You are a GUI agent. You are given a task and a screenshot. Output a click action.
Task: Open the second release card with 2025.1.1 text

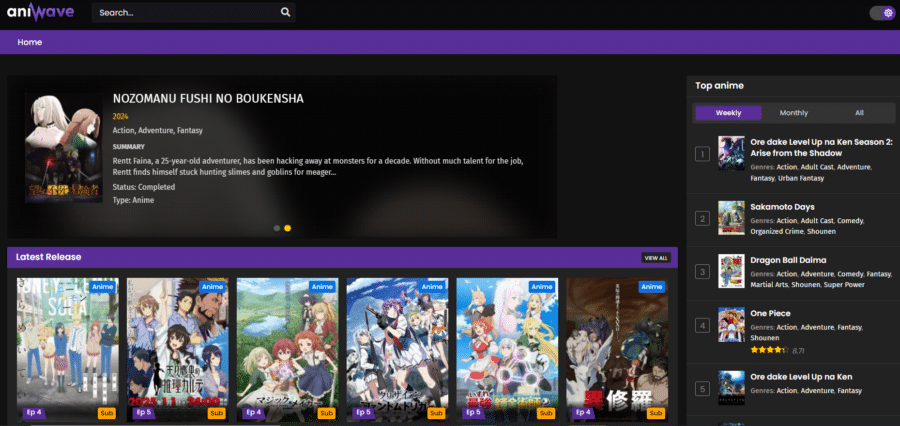177,350
